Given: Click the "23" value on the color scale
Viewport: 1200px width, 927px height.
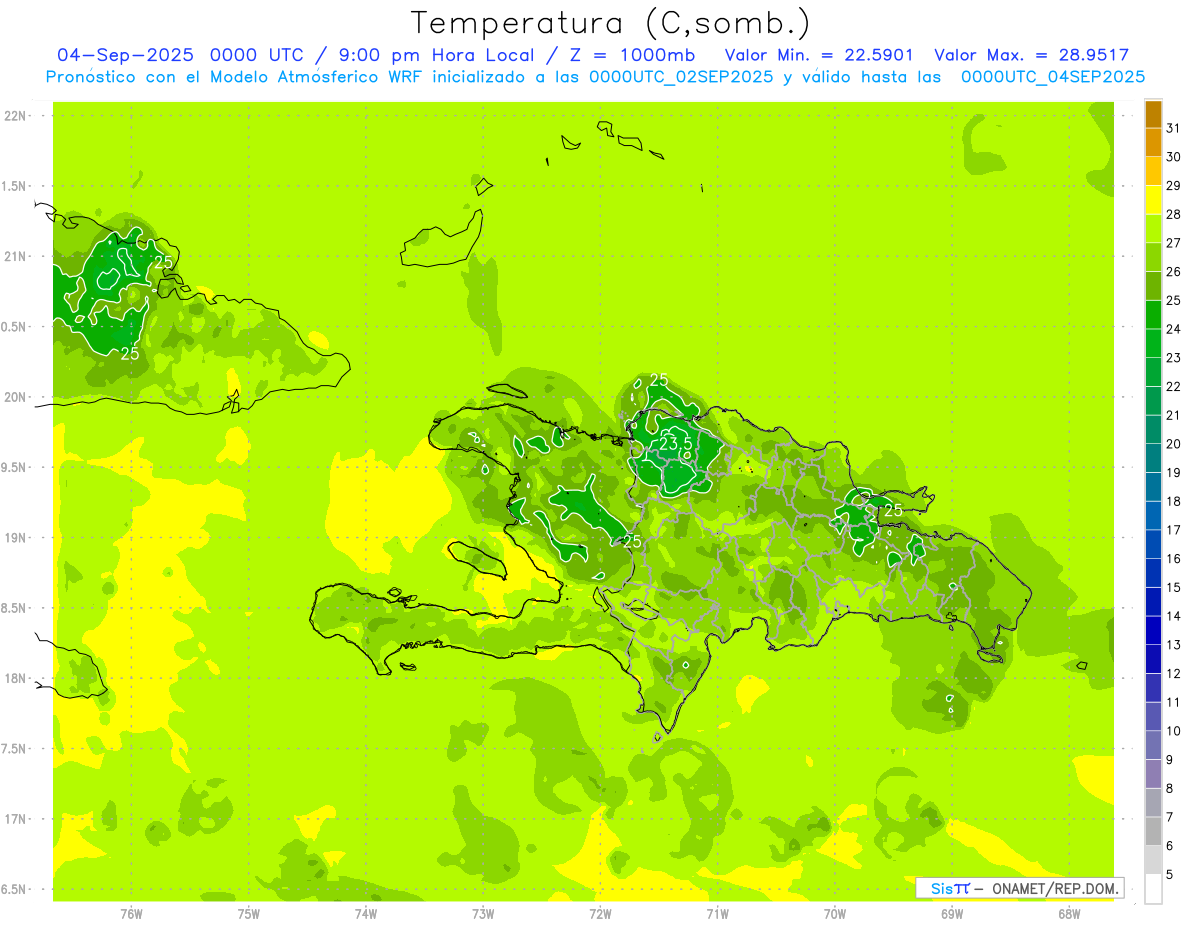Looking at the screenshot, I should 1174,358.
